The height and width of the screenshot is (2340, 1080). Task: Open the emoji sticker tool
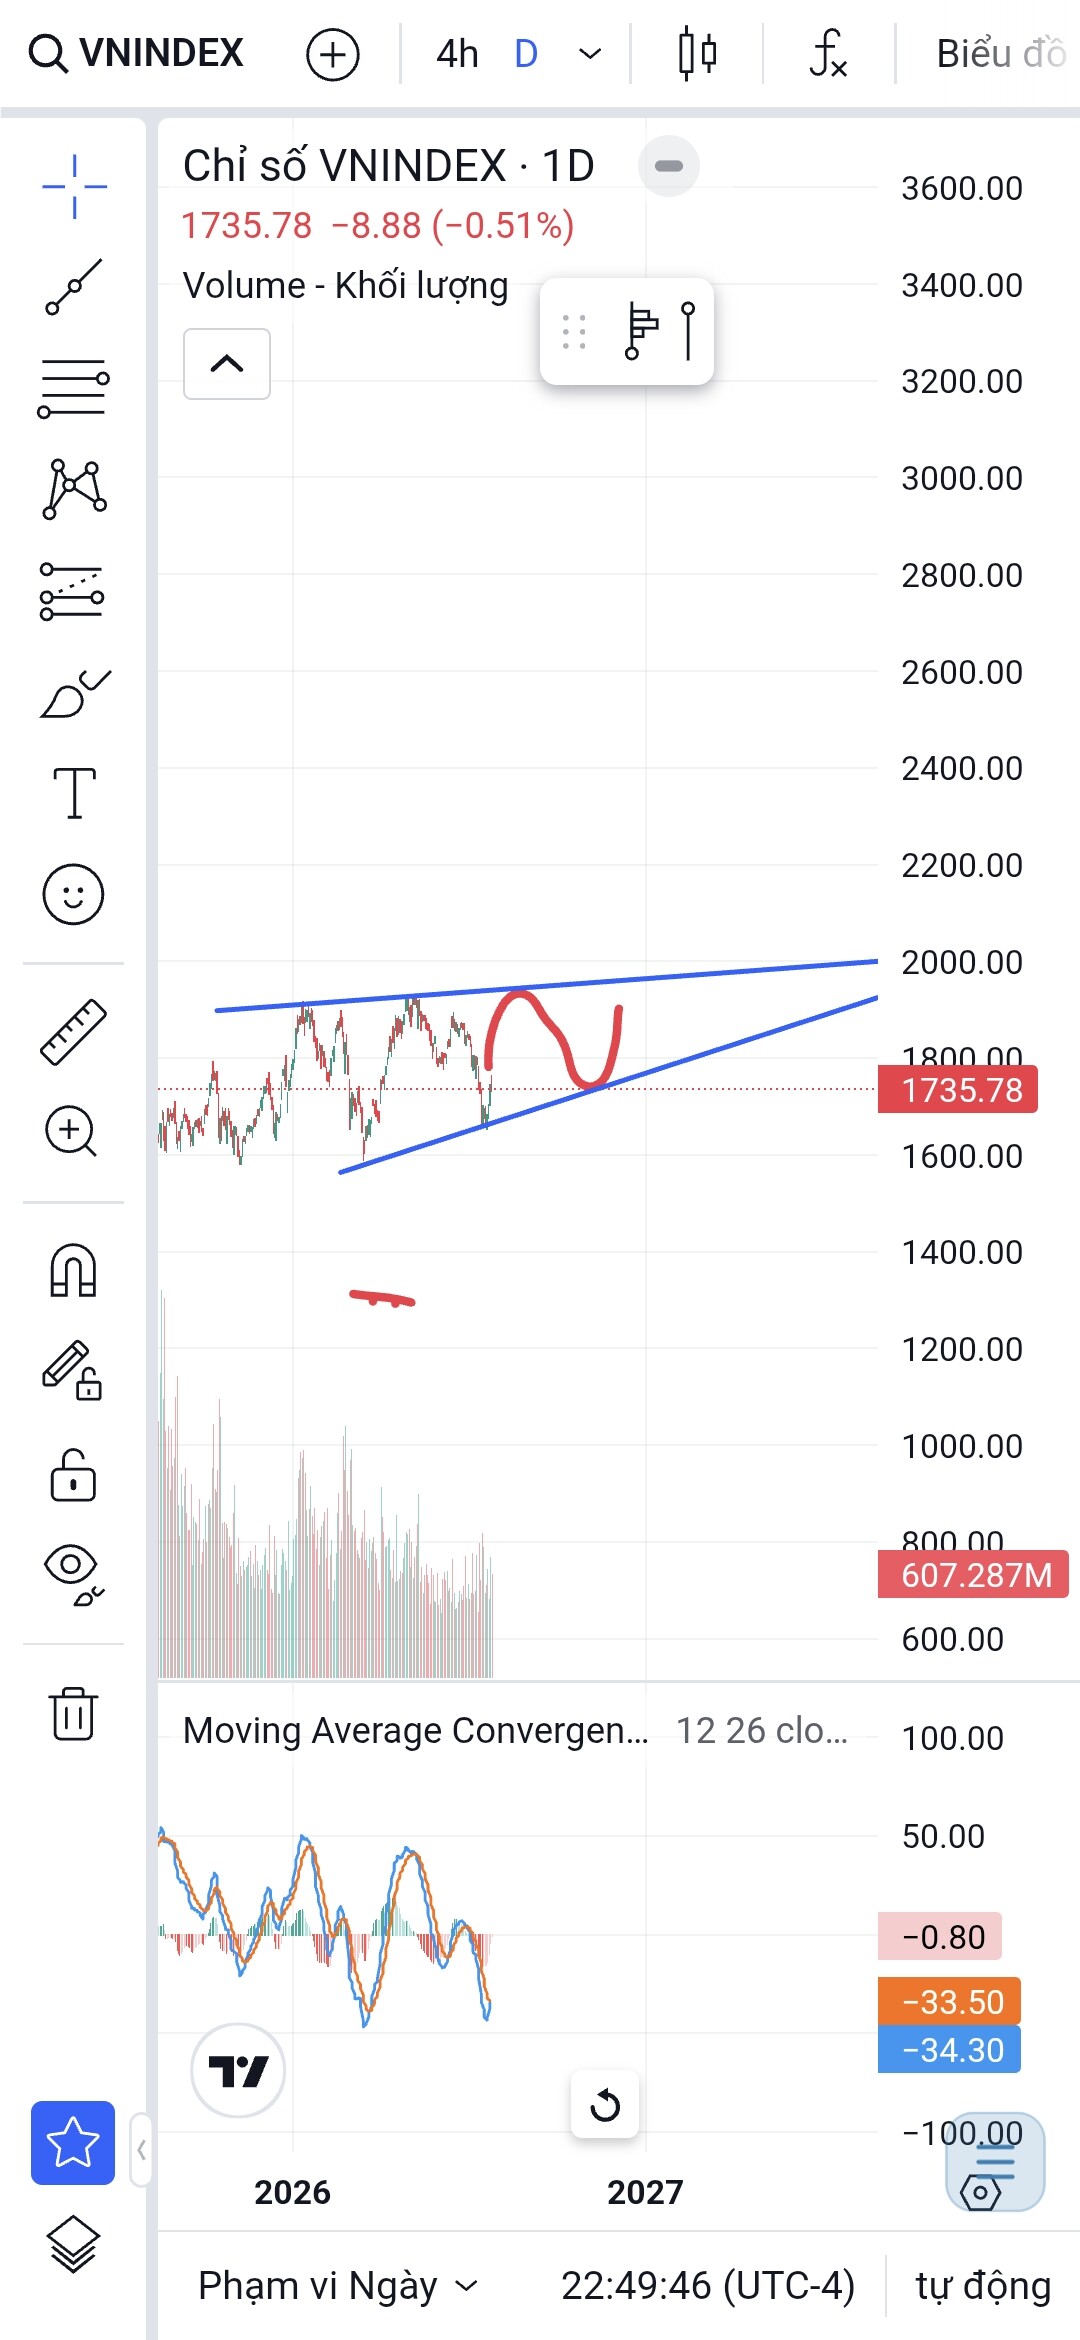click(73, 894)
